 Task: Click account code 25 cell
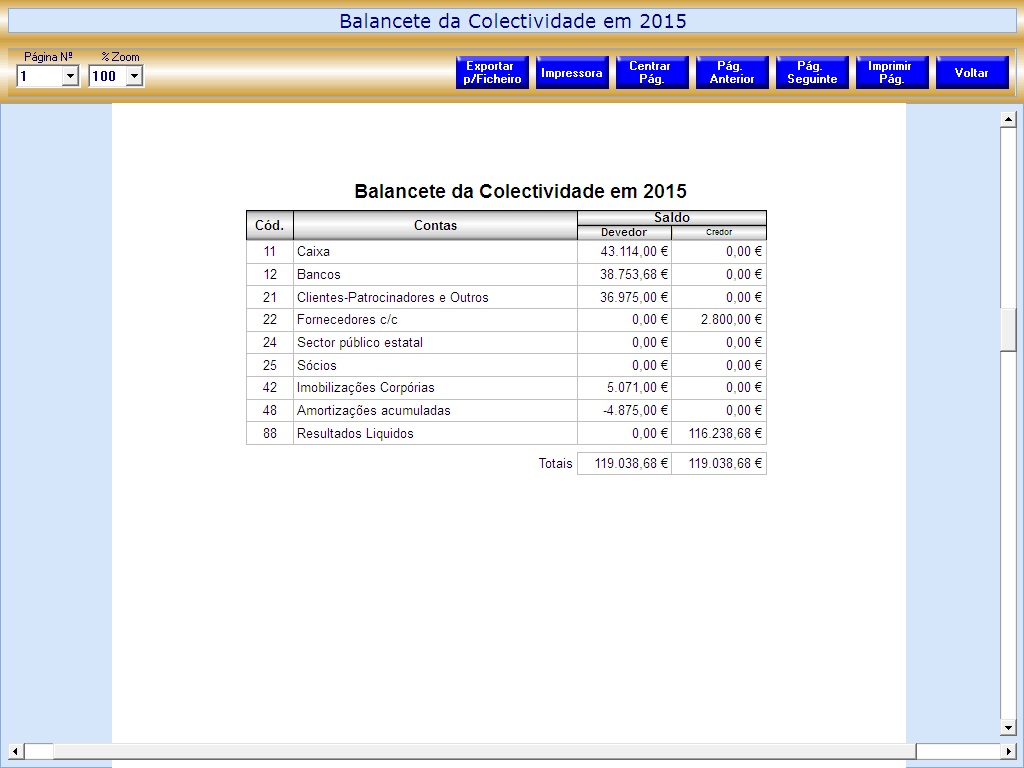click(x=270, y=365)
